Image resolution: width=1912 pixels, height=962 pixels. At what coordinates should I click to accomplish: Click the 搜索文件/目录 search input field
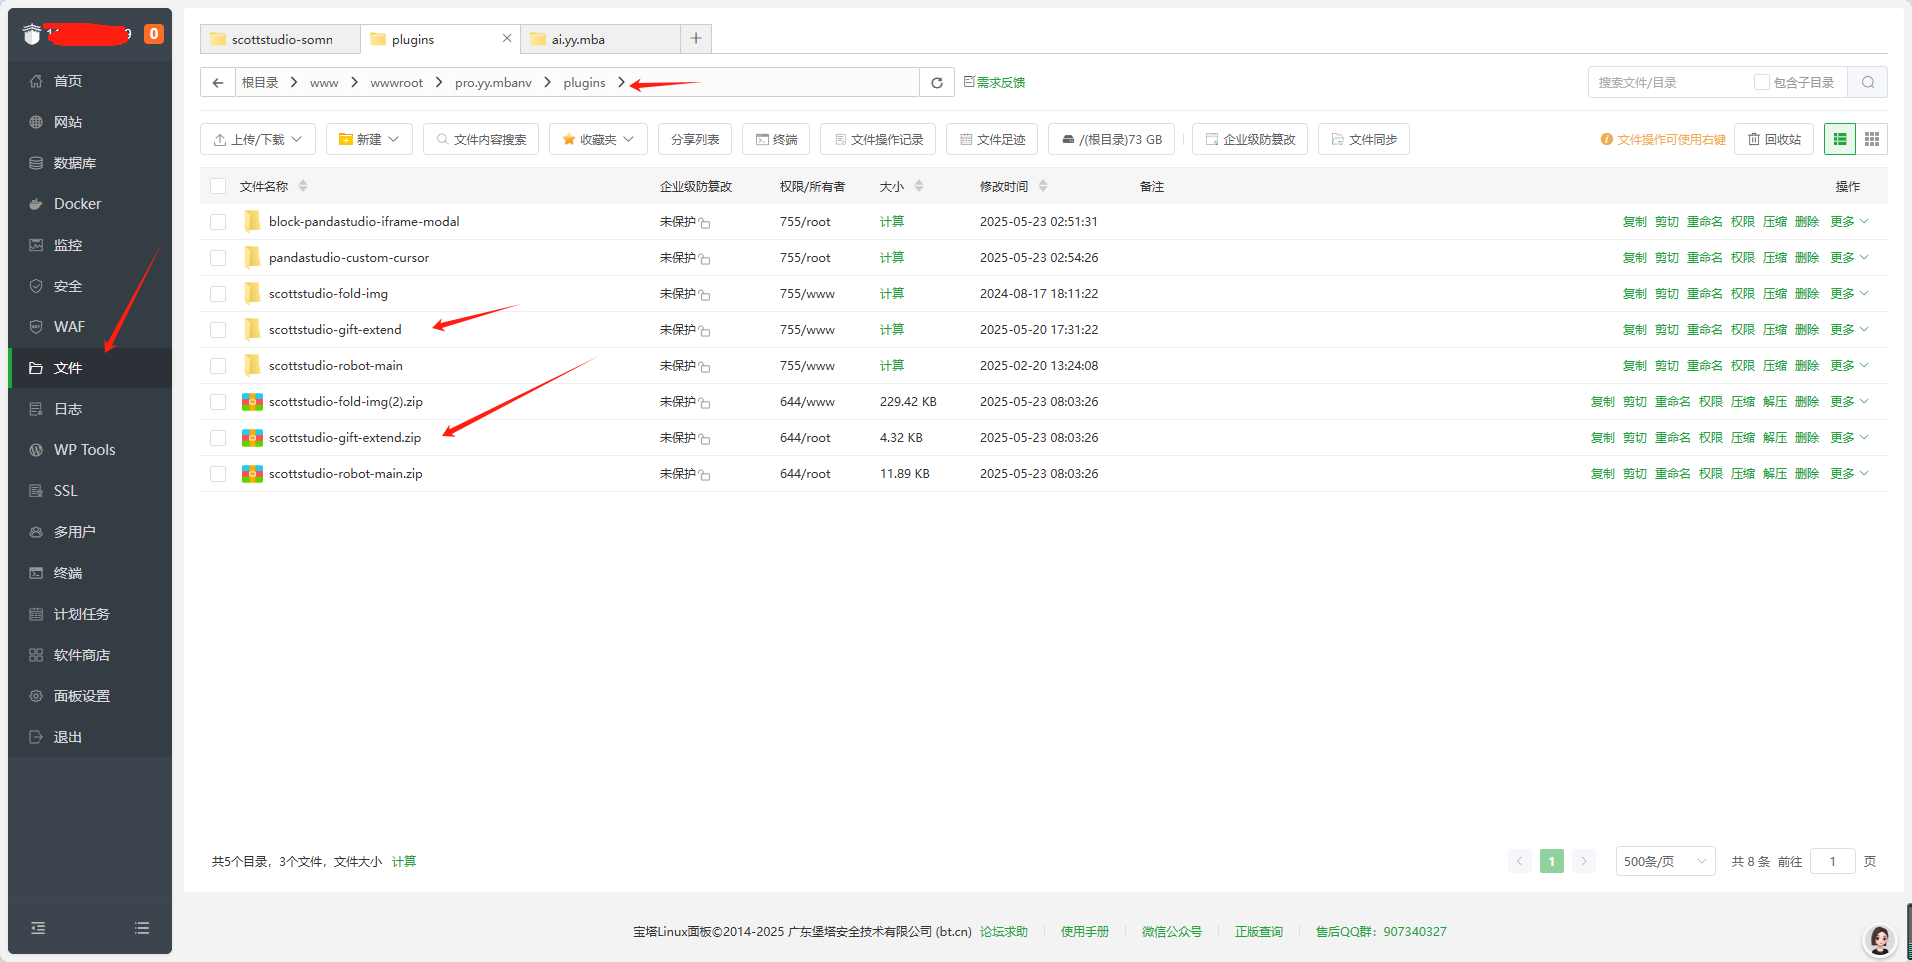click(1670, 83)
